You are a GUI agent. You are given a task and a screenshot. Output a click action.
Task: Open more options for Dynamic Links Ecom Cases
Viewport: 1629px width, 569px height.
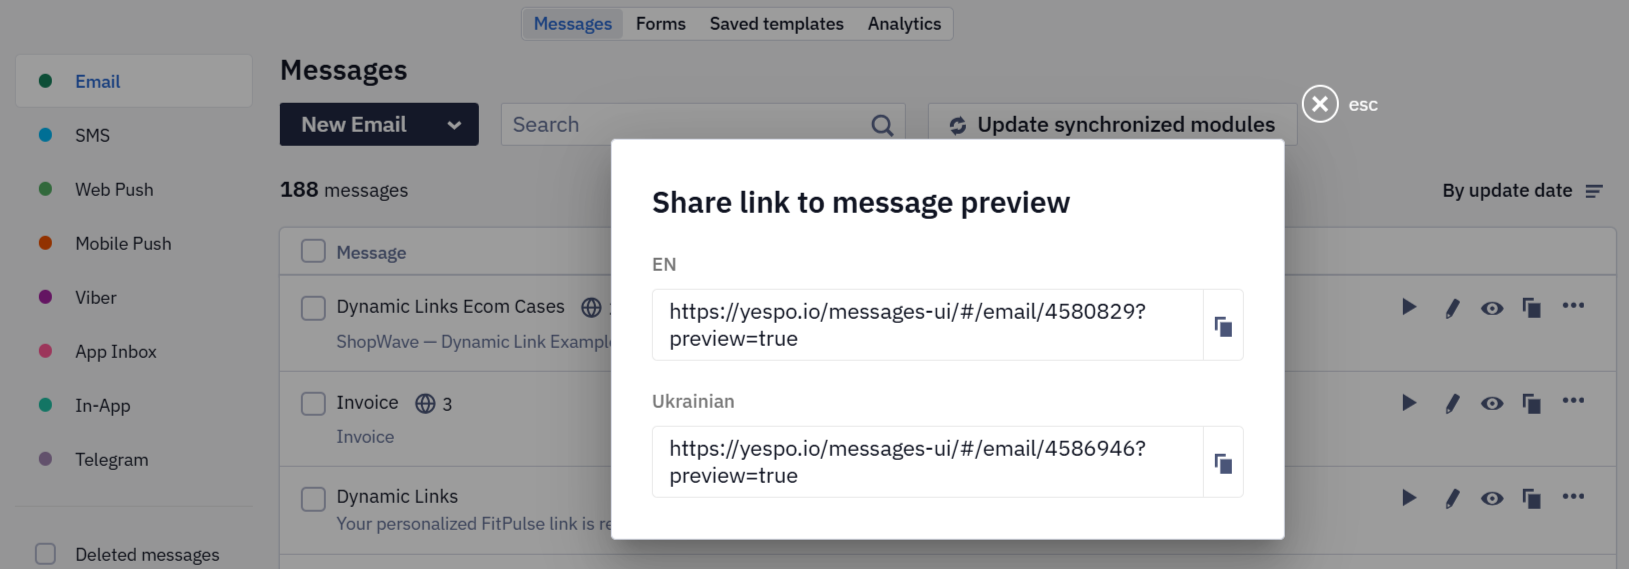coord(1573,305)
